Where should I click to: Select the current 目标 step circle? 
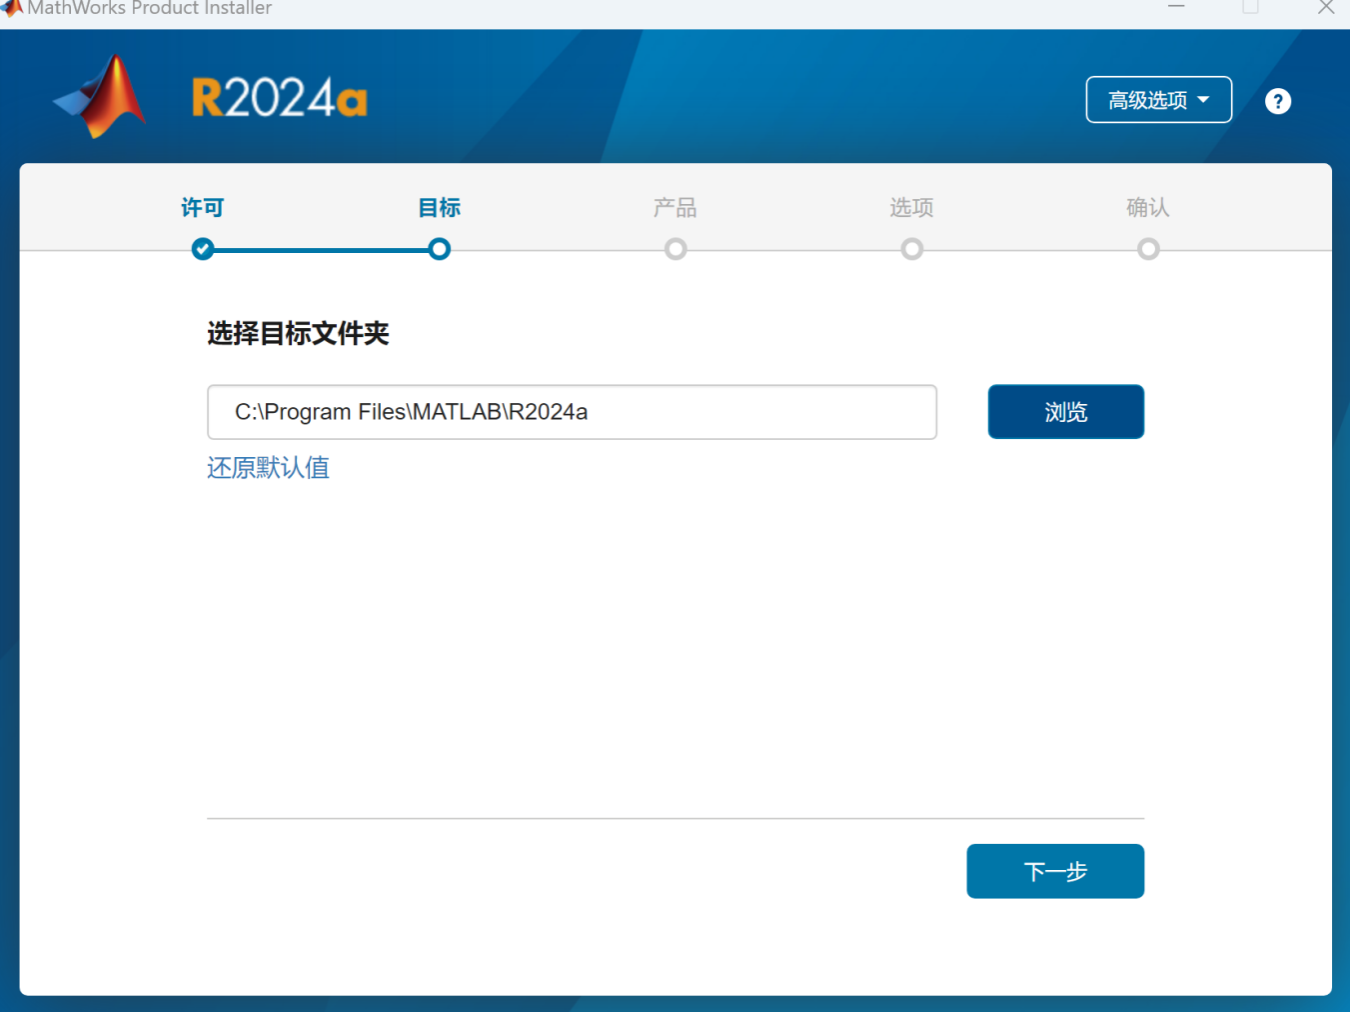click(x=439, y=249)
